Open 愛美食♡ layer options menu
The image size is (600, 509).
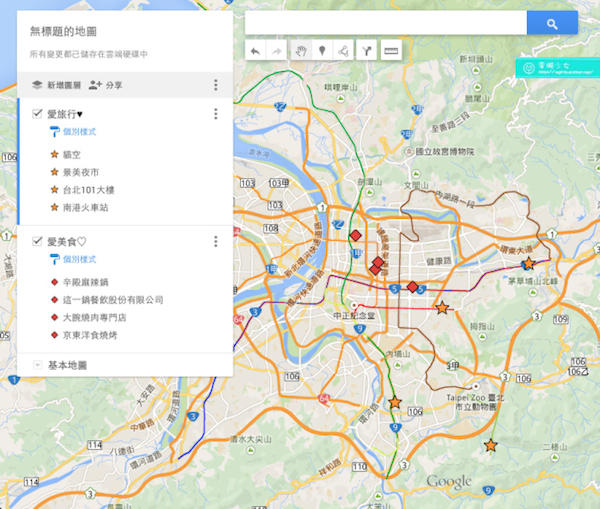click(x=215, y=241)
